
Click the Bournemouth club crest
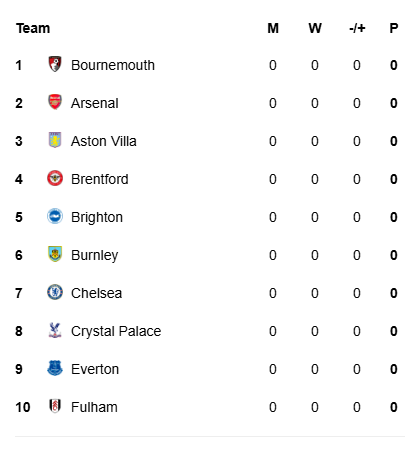pos(55,64)
